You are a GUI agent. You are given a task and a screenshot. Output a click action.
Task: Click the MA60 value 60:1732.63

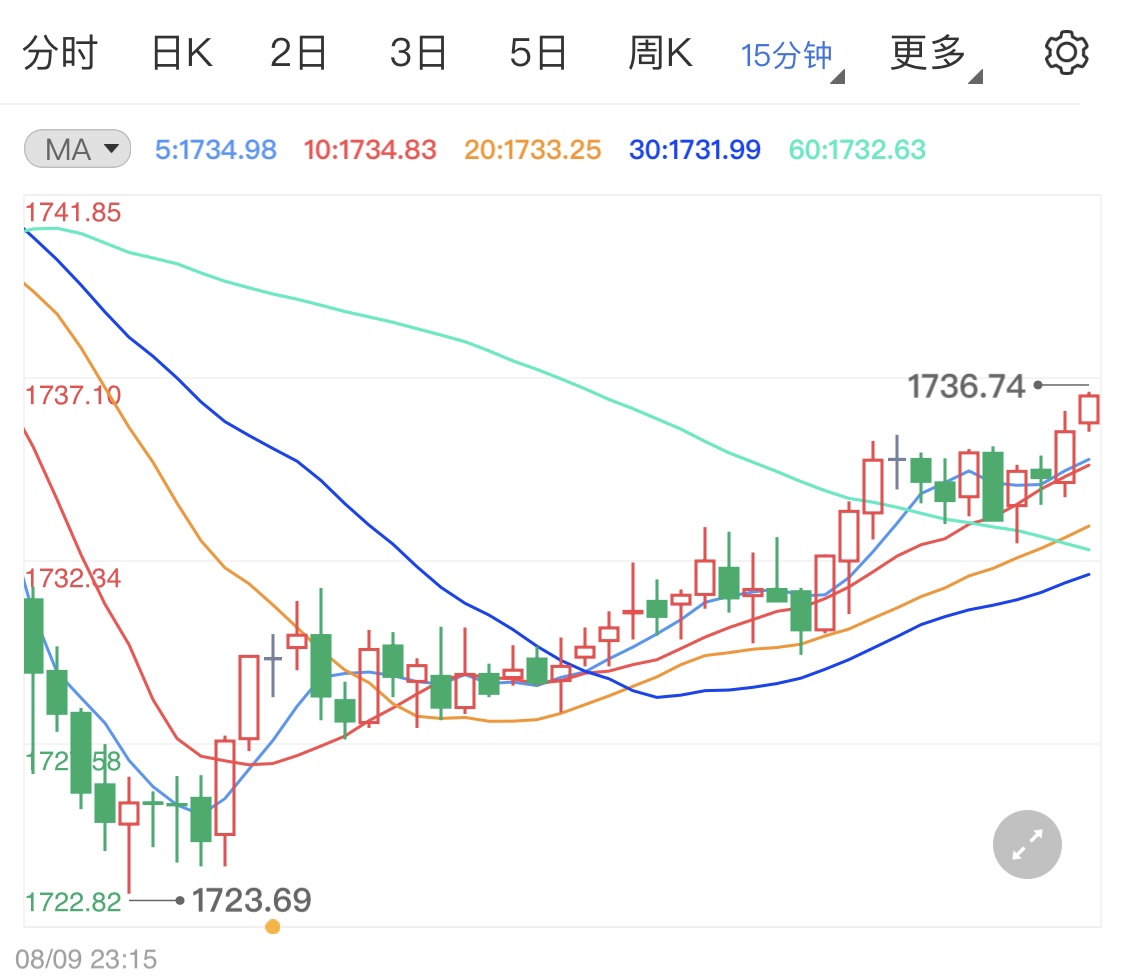(x=857, y=150)
